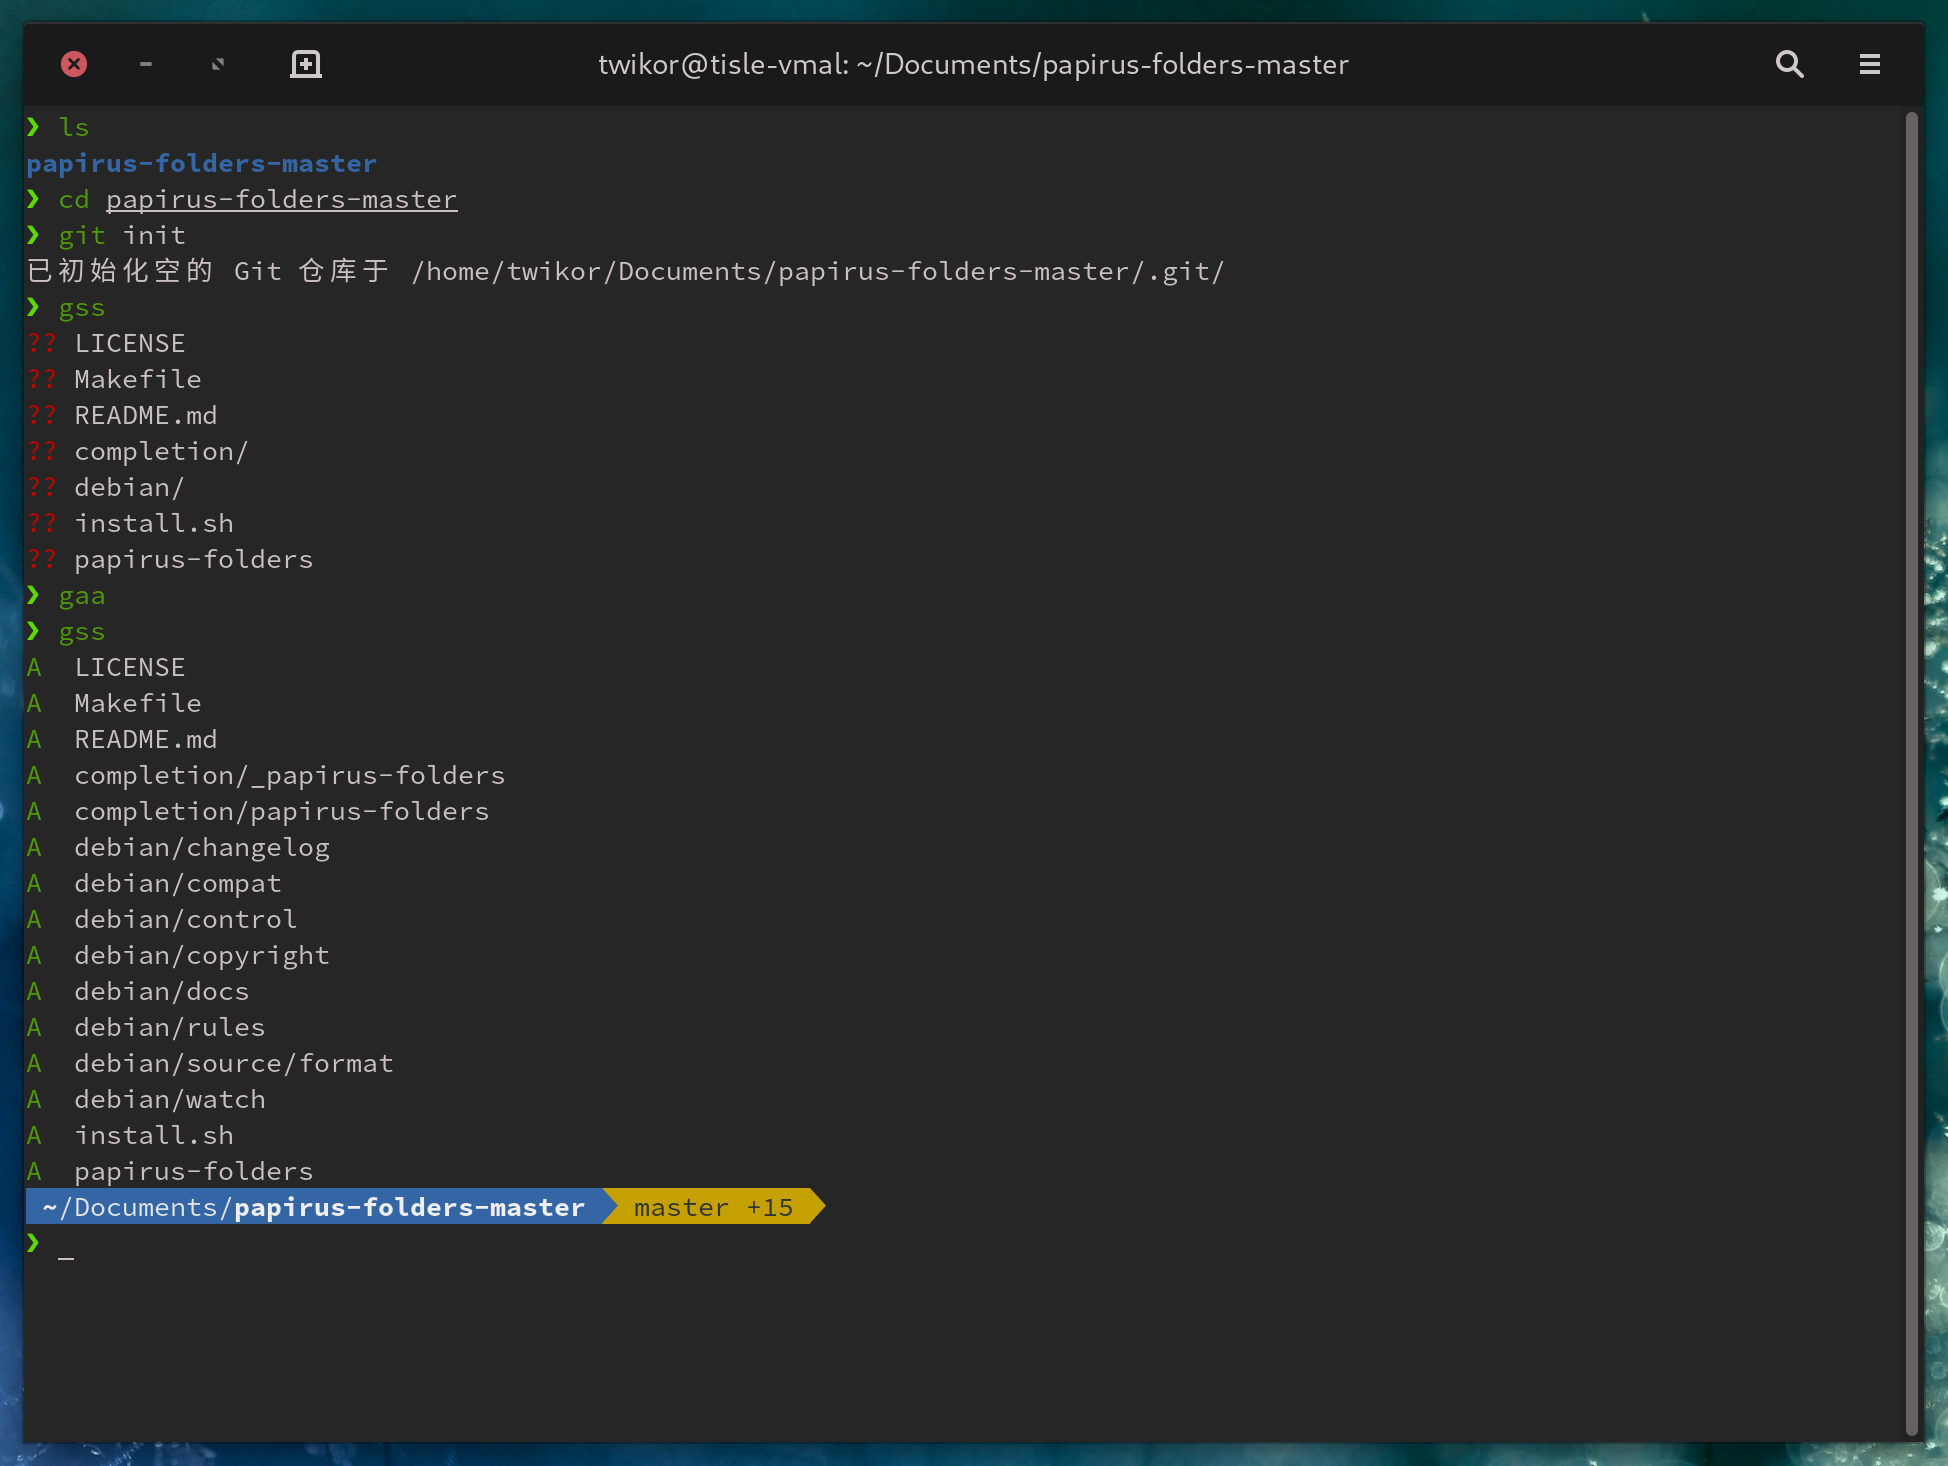Click the gaa command line

[81, 596]
